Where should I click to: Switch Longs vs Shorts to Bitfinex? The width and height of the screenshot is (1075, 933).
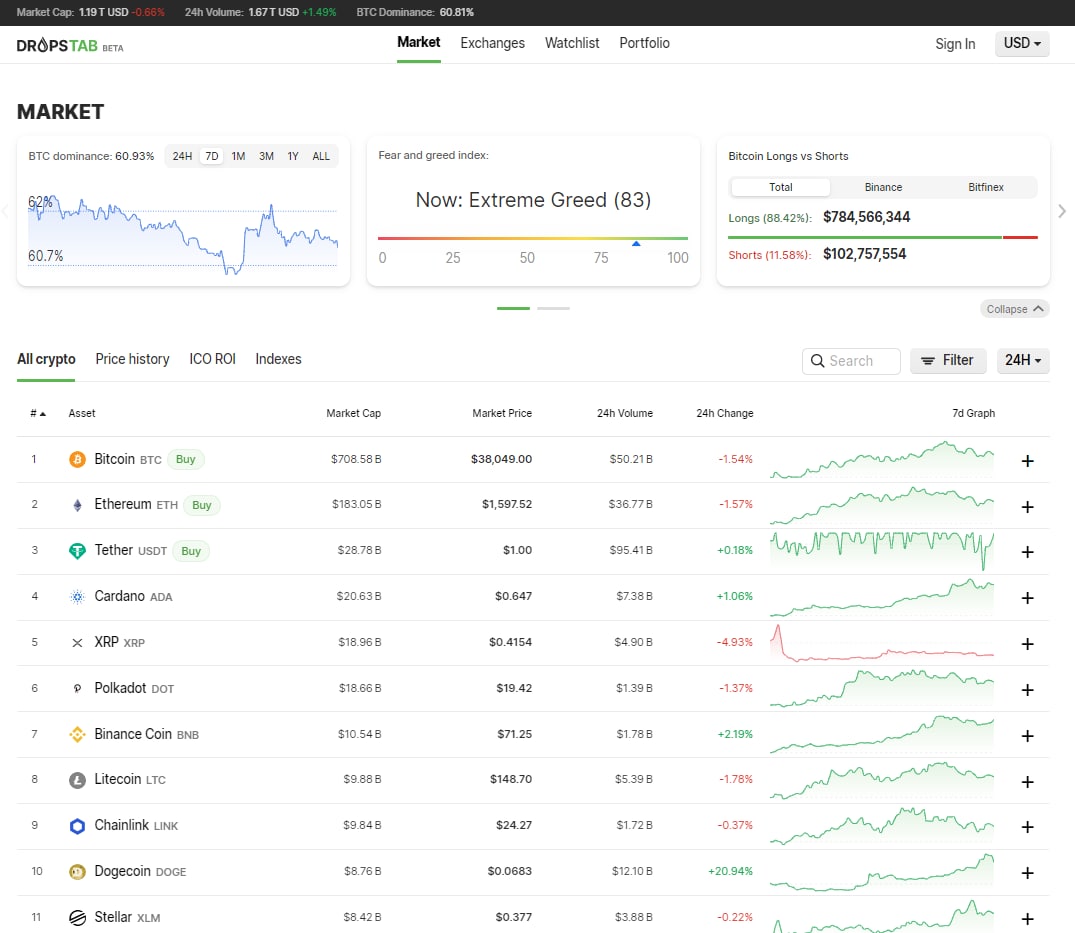coord(985,187)
